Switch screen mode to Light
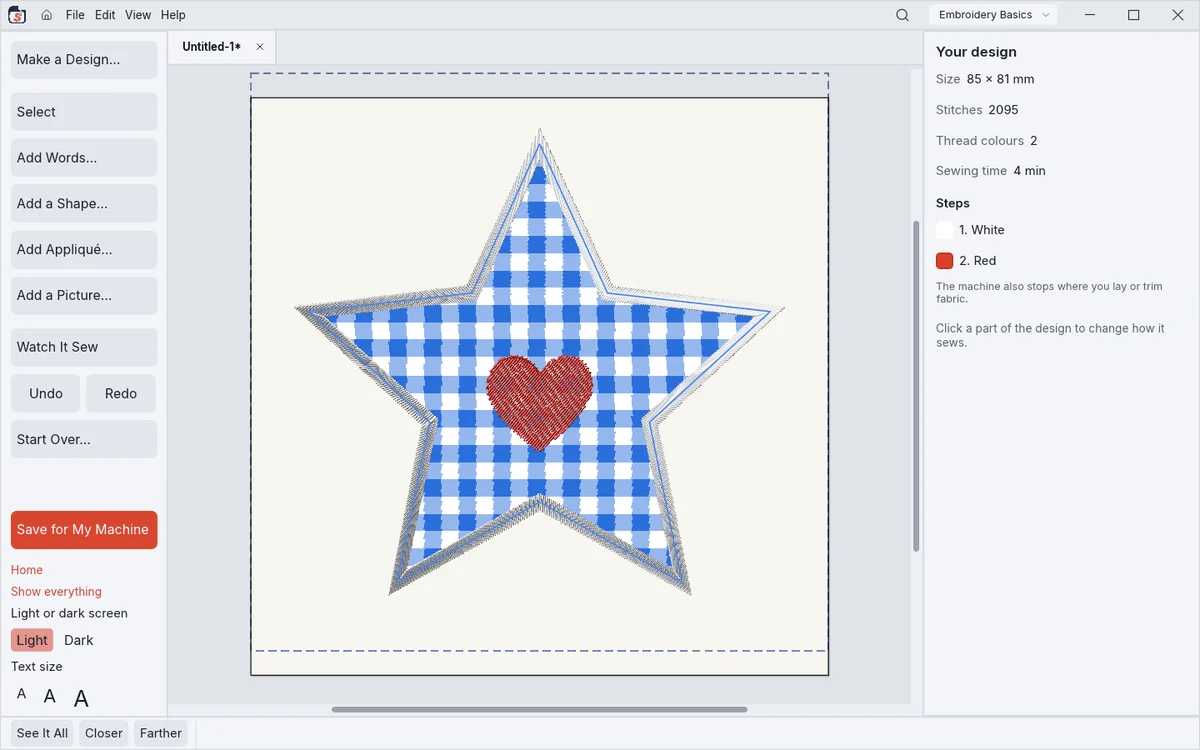Image resolution: width=1200 pixels, height=750 pixels. pos(32,640)
